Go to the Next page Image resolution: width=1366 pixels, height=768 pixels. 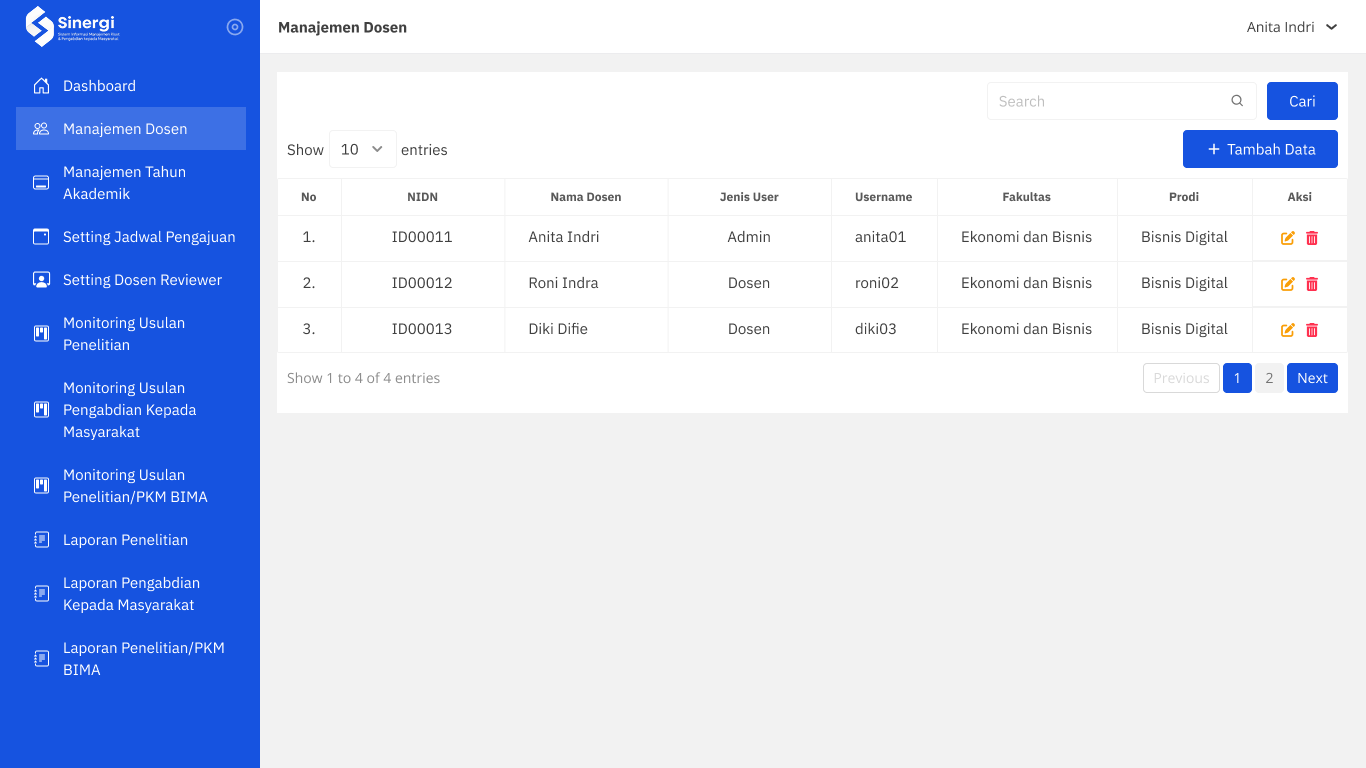pyautogui.click(x=1312, y=378)
